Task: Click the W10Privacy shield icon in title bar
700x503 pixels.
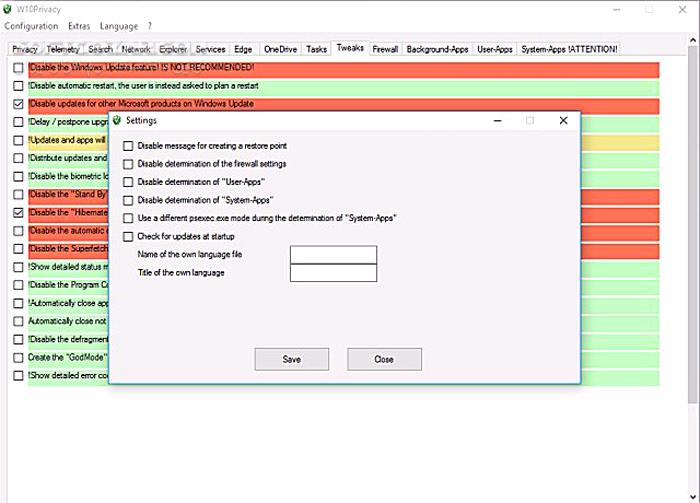Action: tap(7, 9)
